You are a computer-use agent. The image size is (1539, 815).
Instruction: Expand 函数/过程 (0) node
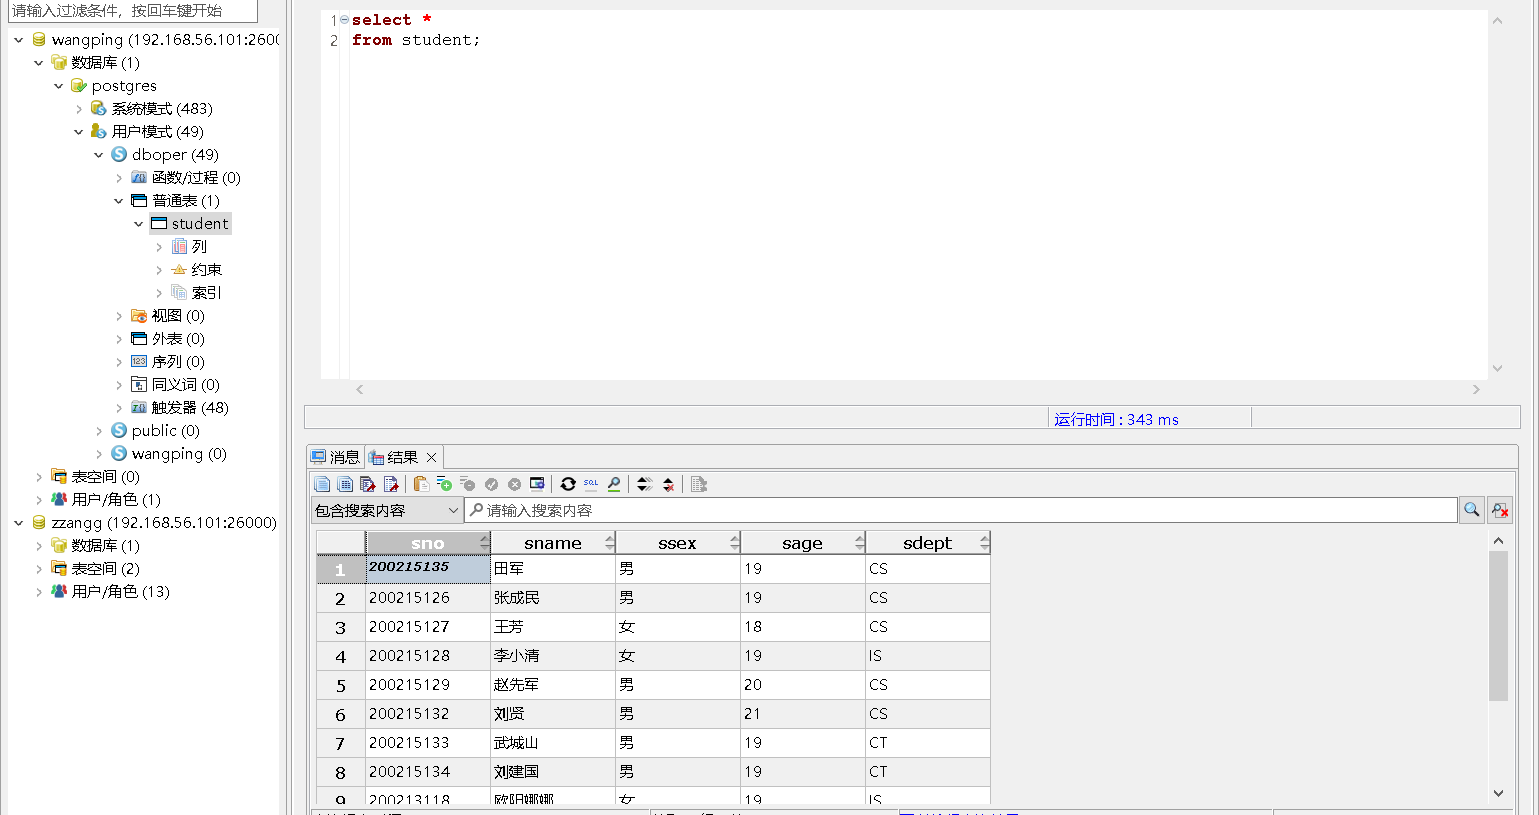[118, 178]
